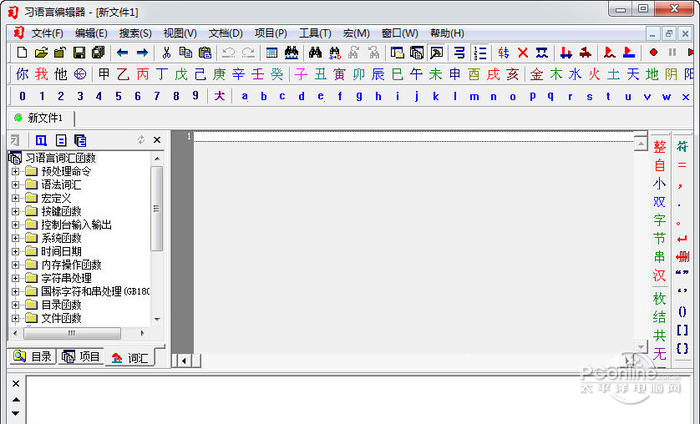The height and width of the screenshot is (424, 700).
Task: Insert the character 金 from the toolbar
Action: point(537,74)
